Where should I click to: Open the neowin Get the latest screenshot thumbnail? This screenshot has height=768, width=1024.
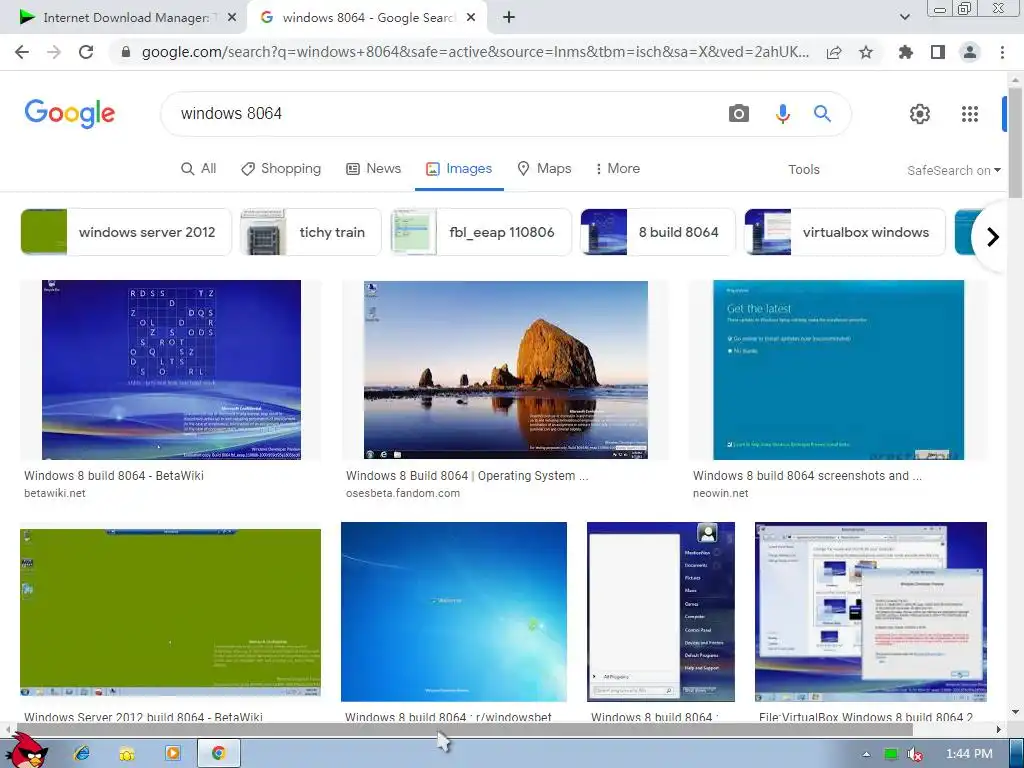(839, 370)
